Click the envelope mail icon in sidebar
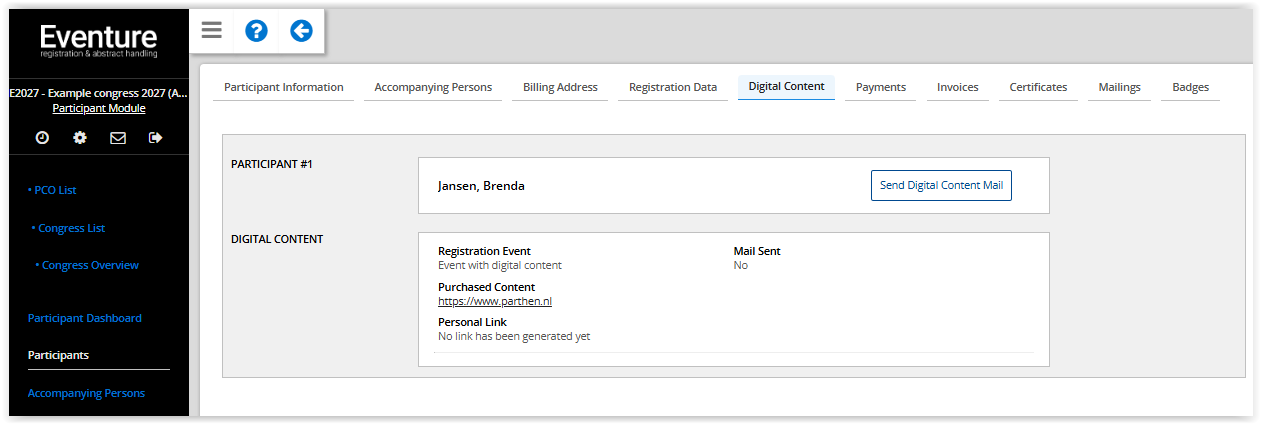The width and height of the screenshot is (1261, 424). pos(118,138)
